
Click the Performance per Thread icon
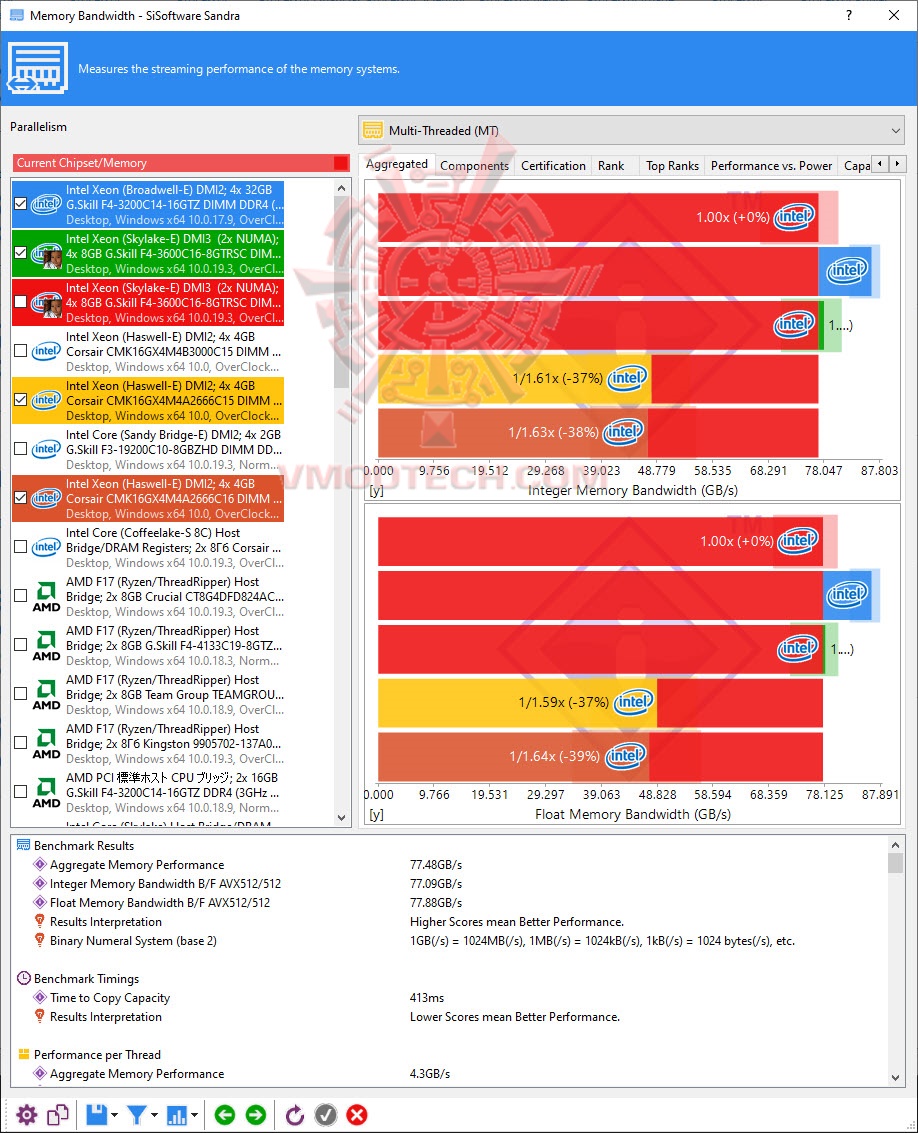(23, 1054)
